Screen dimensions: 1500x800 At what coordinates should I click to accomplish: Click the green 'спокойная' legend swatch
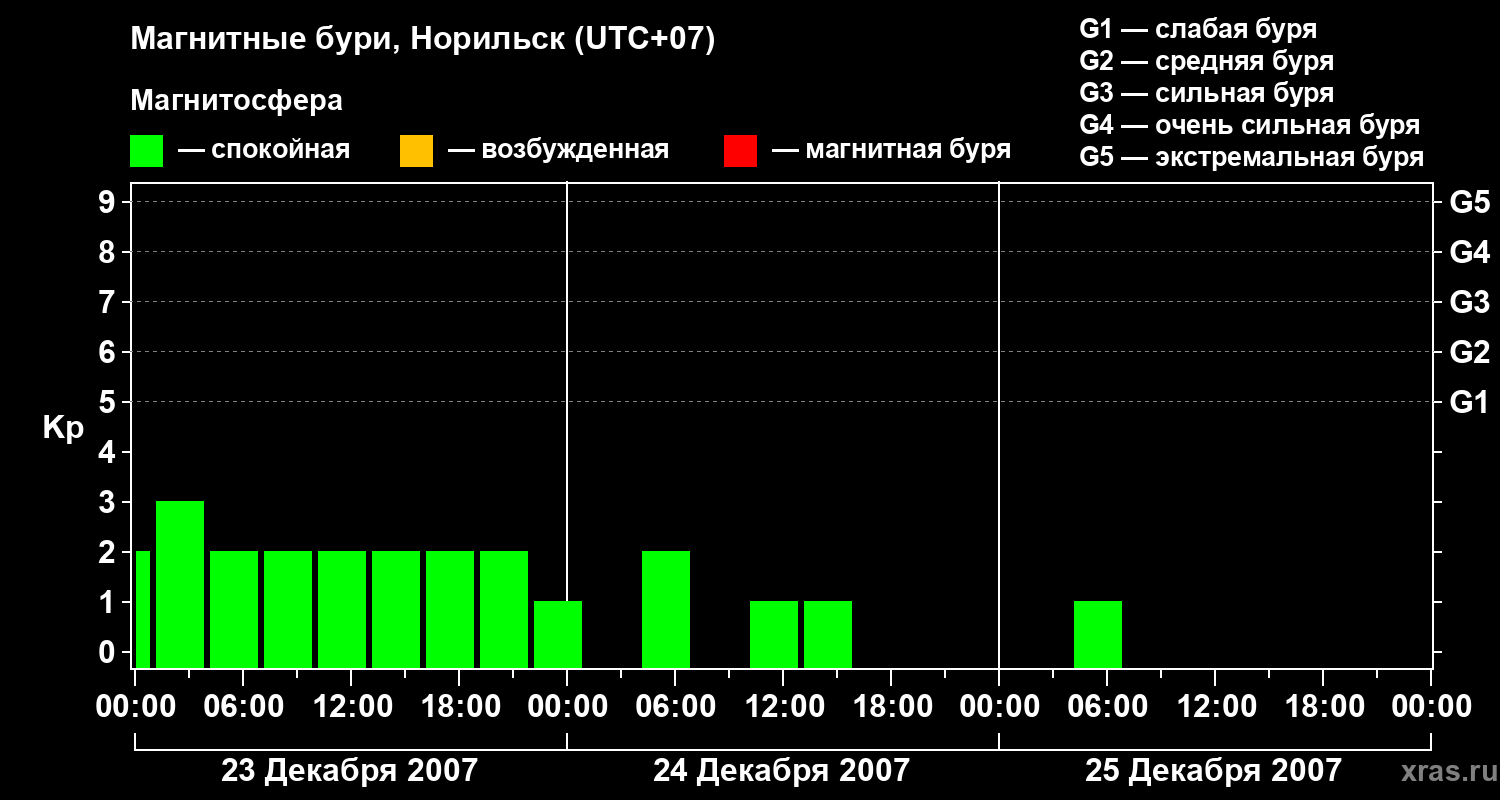tap(146, 151)
